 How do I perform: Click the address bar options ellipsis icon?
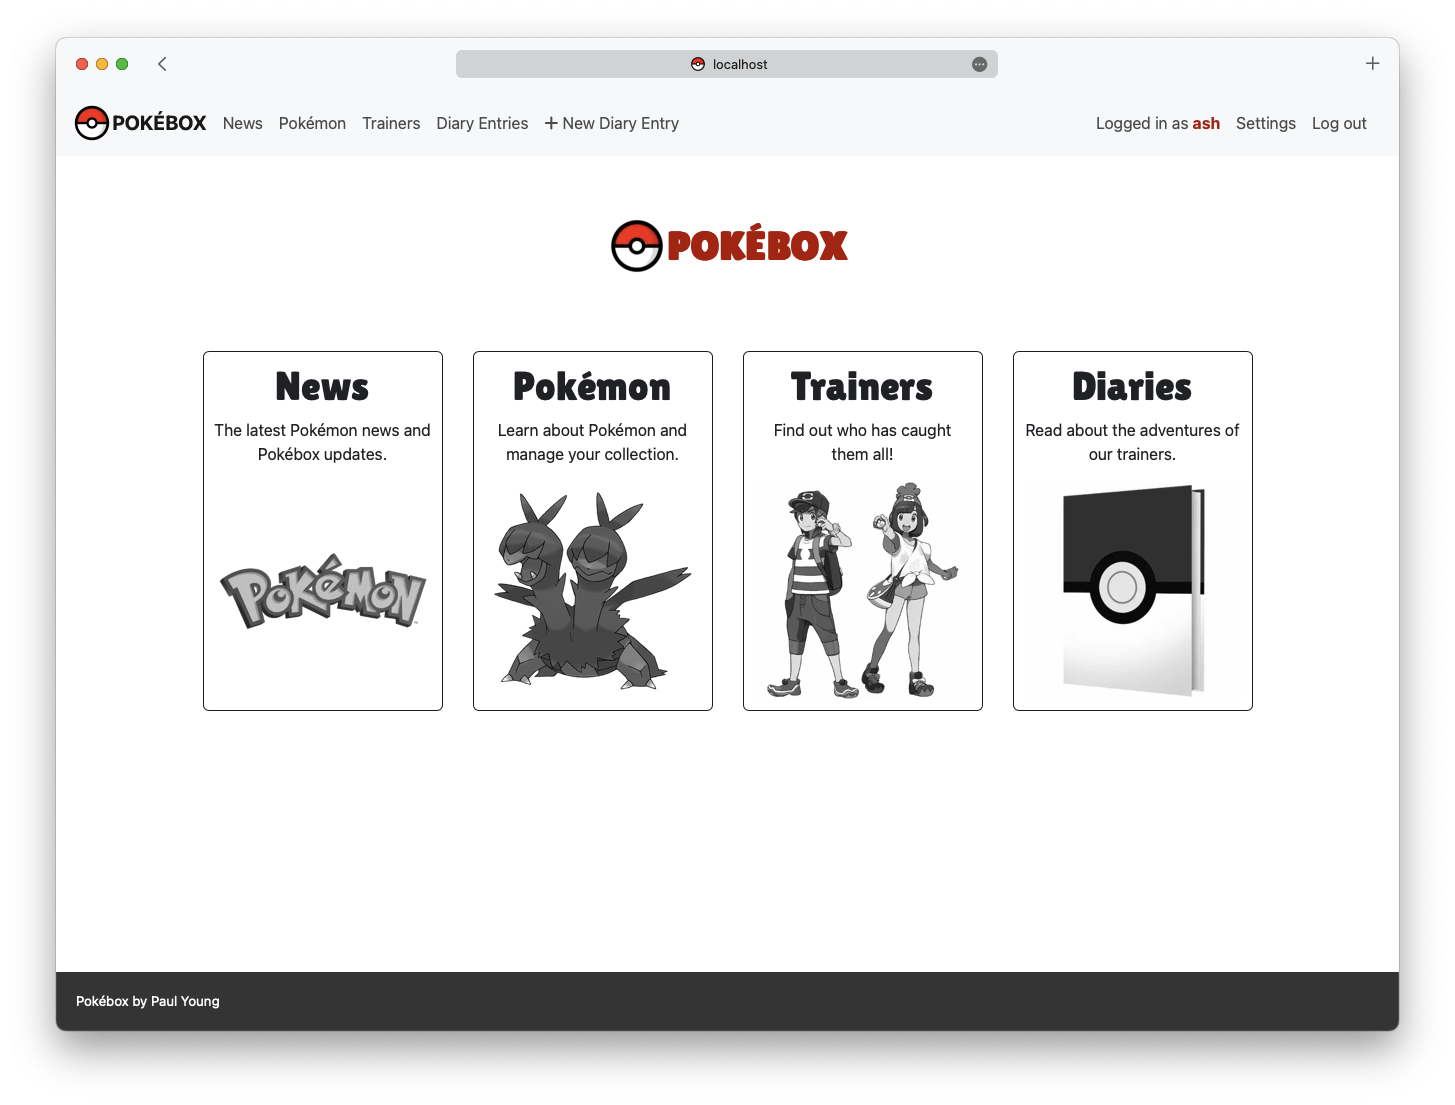point(979,64)
